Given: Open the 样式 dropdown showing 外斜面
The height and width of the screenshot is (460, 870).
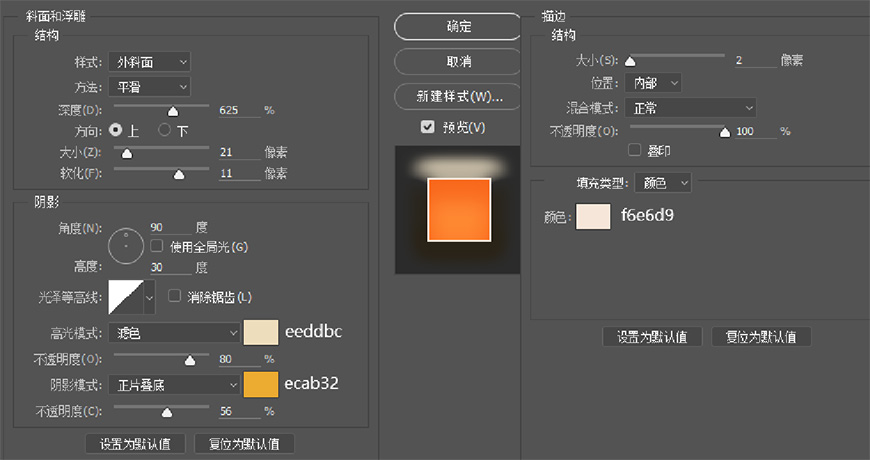Looking at the screenshot, I should point(149,62).
